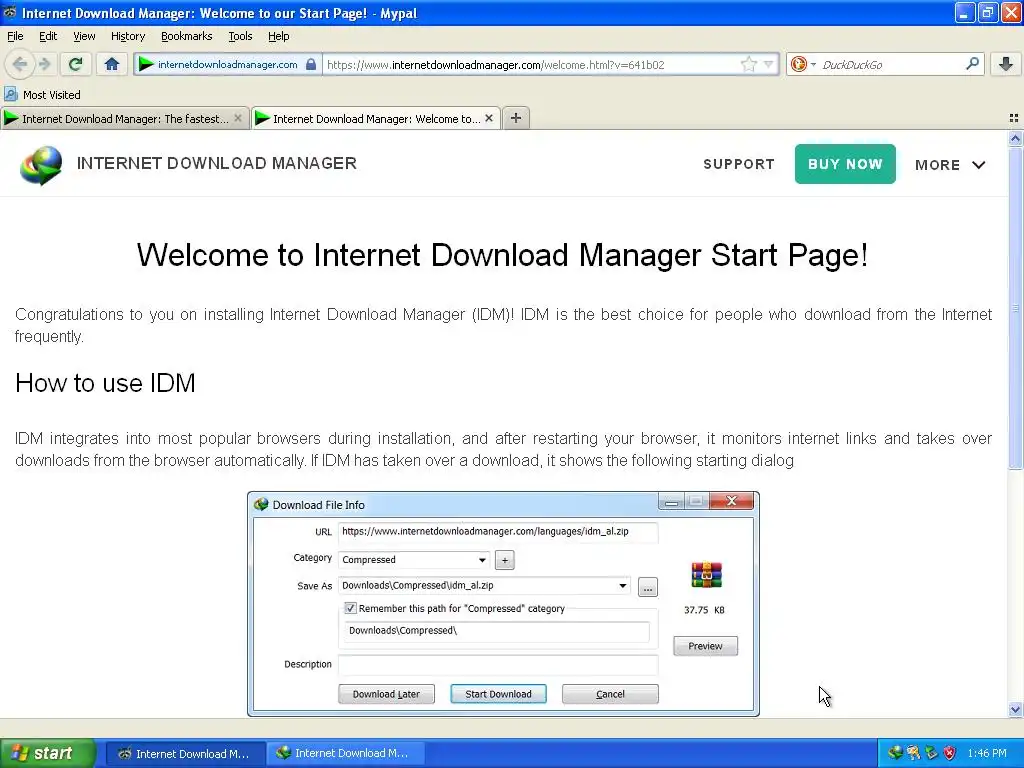This screenshot has width=1024, height=768.
Task: Go back with the browser back arrow
Action: [x=20, y=64]
